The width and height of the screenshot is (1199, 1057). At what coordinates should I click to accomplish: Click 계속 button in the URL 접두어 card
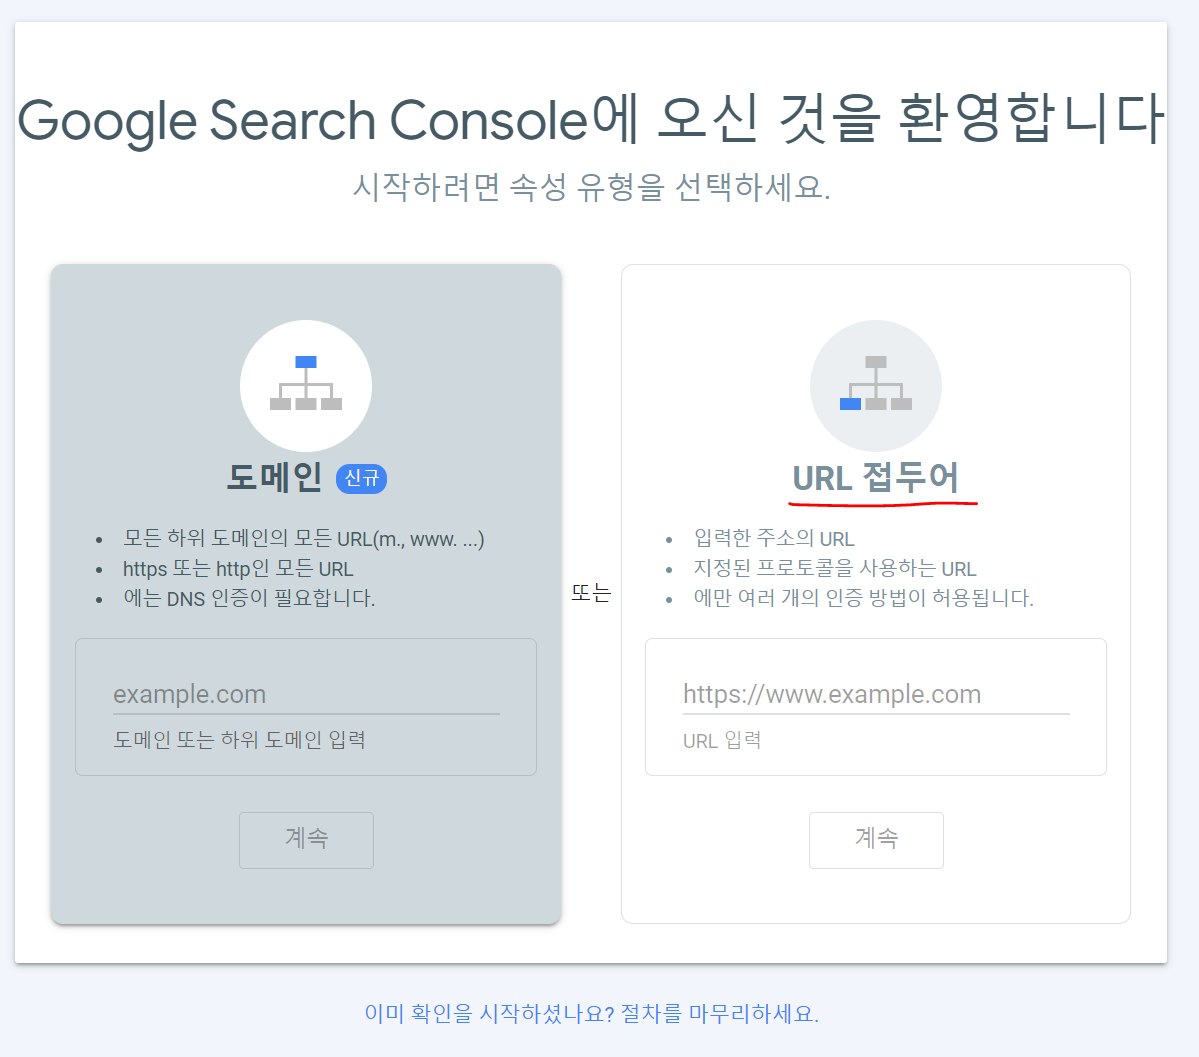tap(876, 840)
